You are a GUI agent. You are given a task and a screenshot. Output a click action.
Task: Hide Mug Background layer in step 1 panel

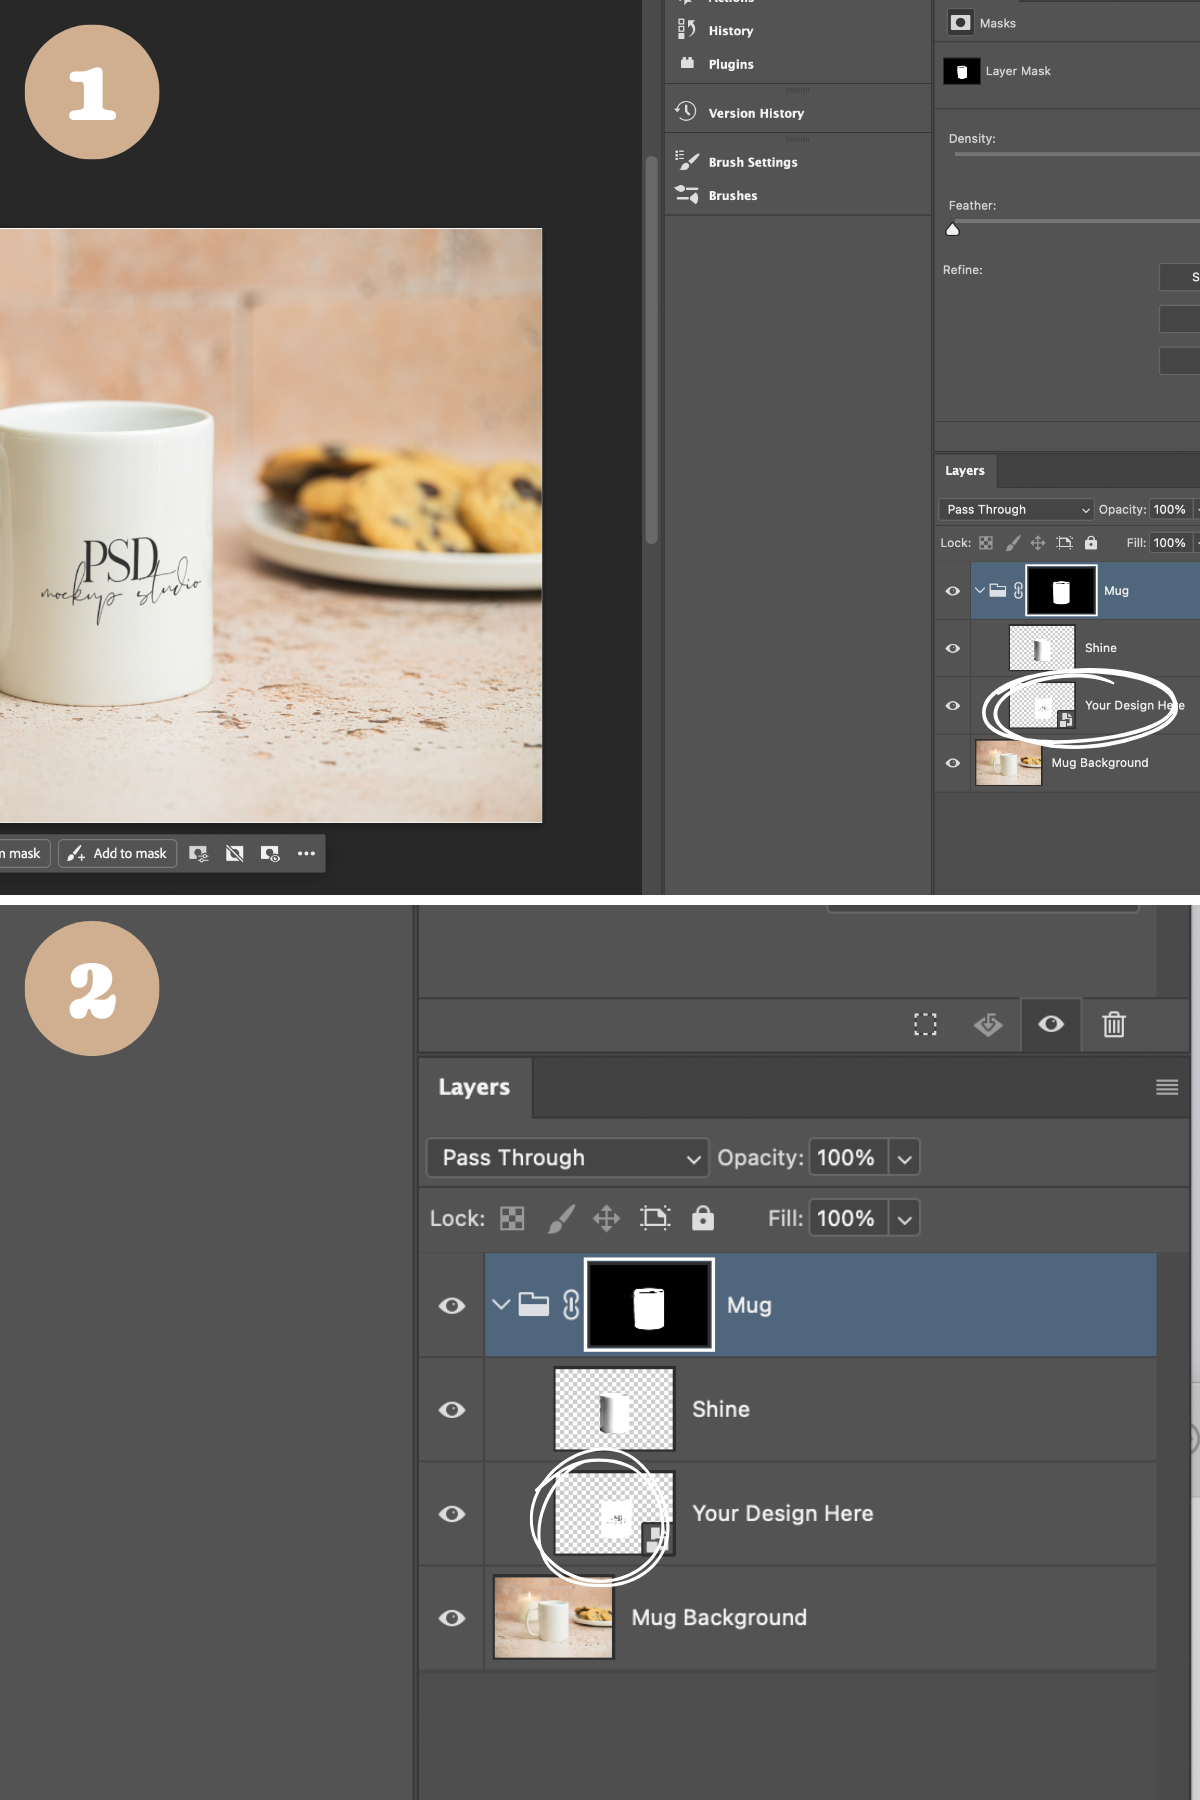click(952, 763)
